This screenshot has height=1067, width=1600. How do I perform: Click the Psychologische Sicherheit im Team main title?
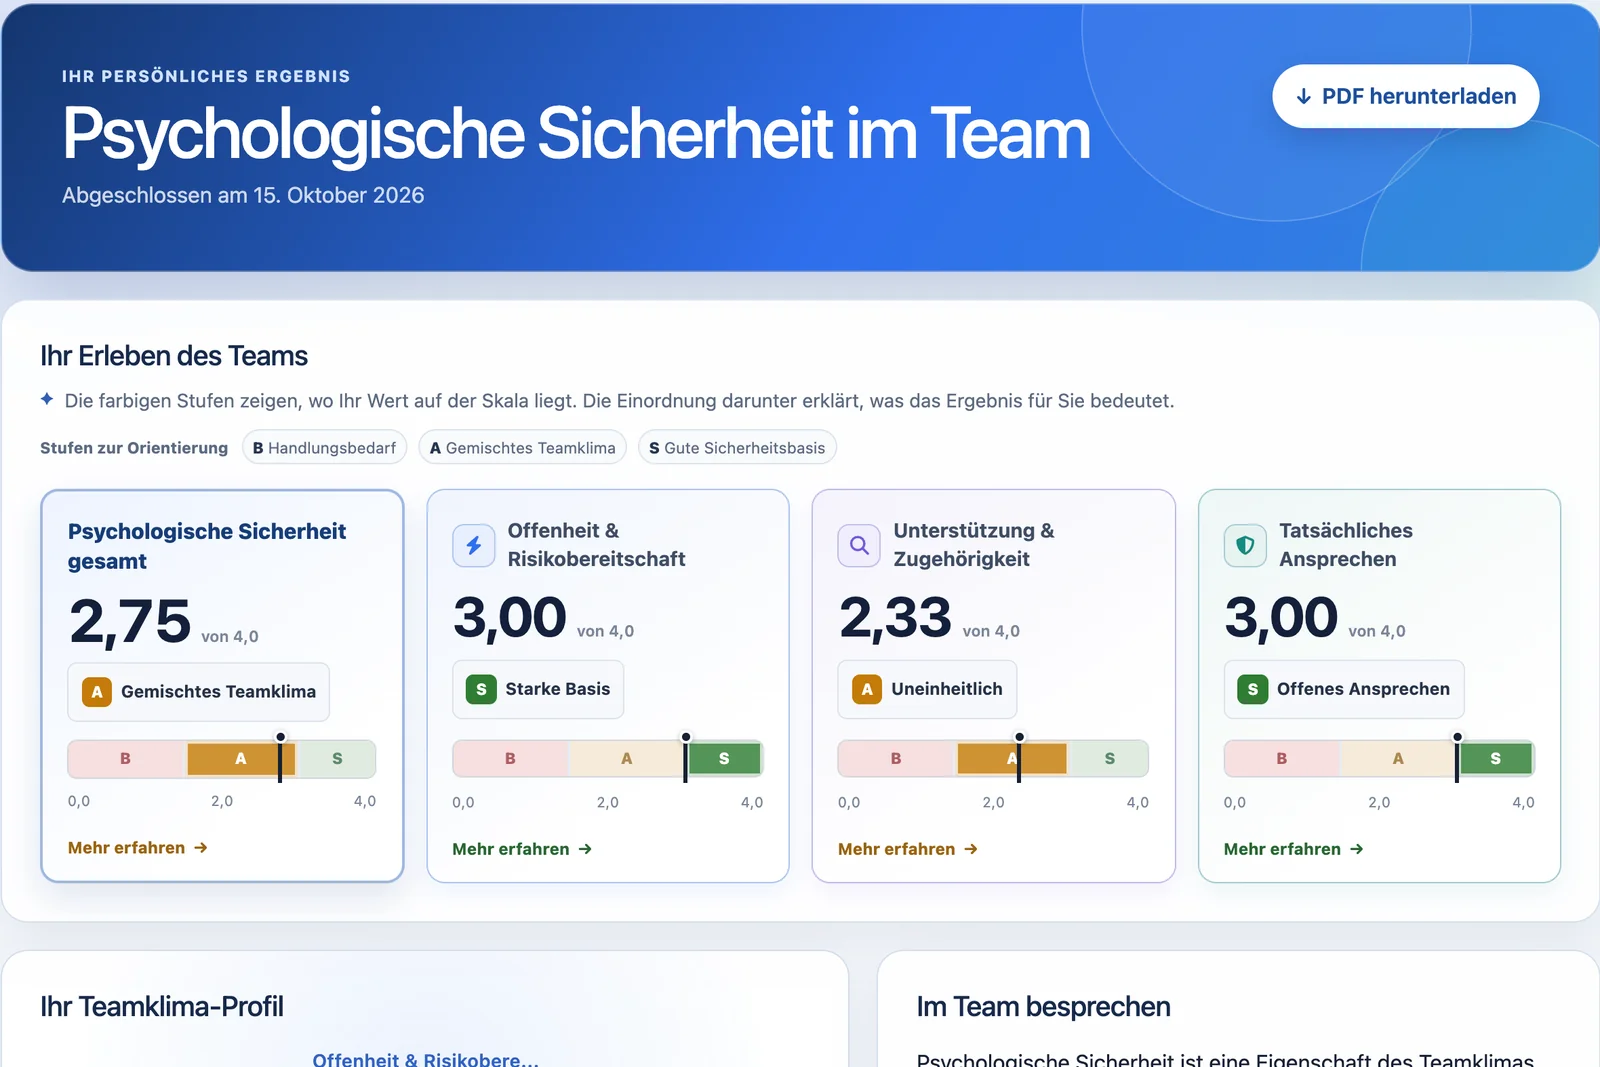[x=576, y=134]
